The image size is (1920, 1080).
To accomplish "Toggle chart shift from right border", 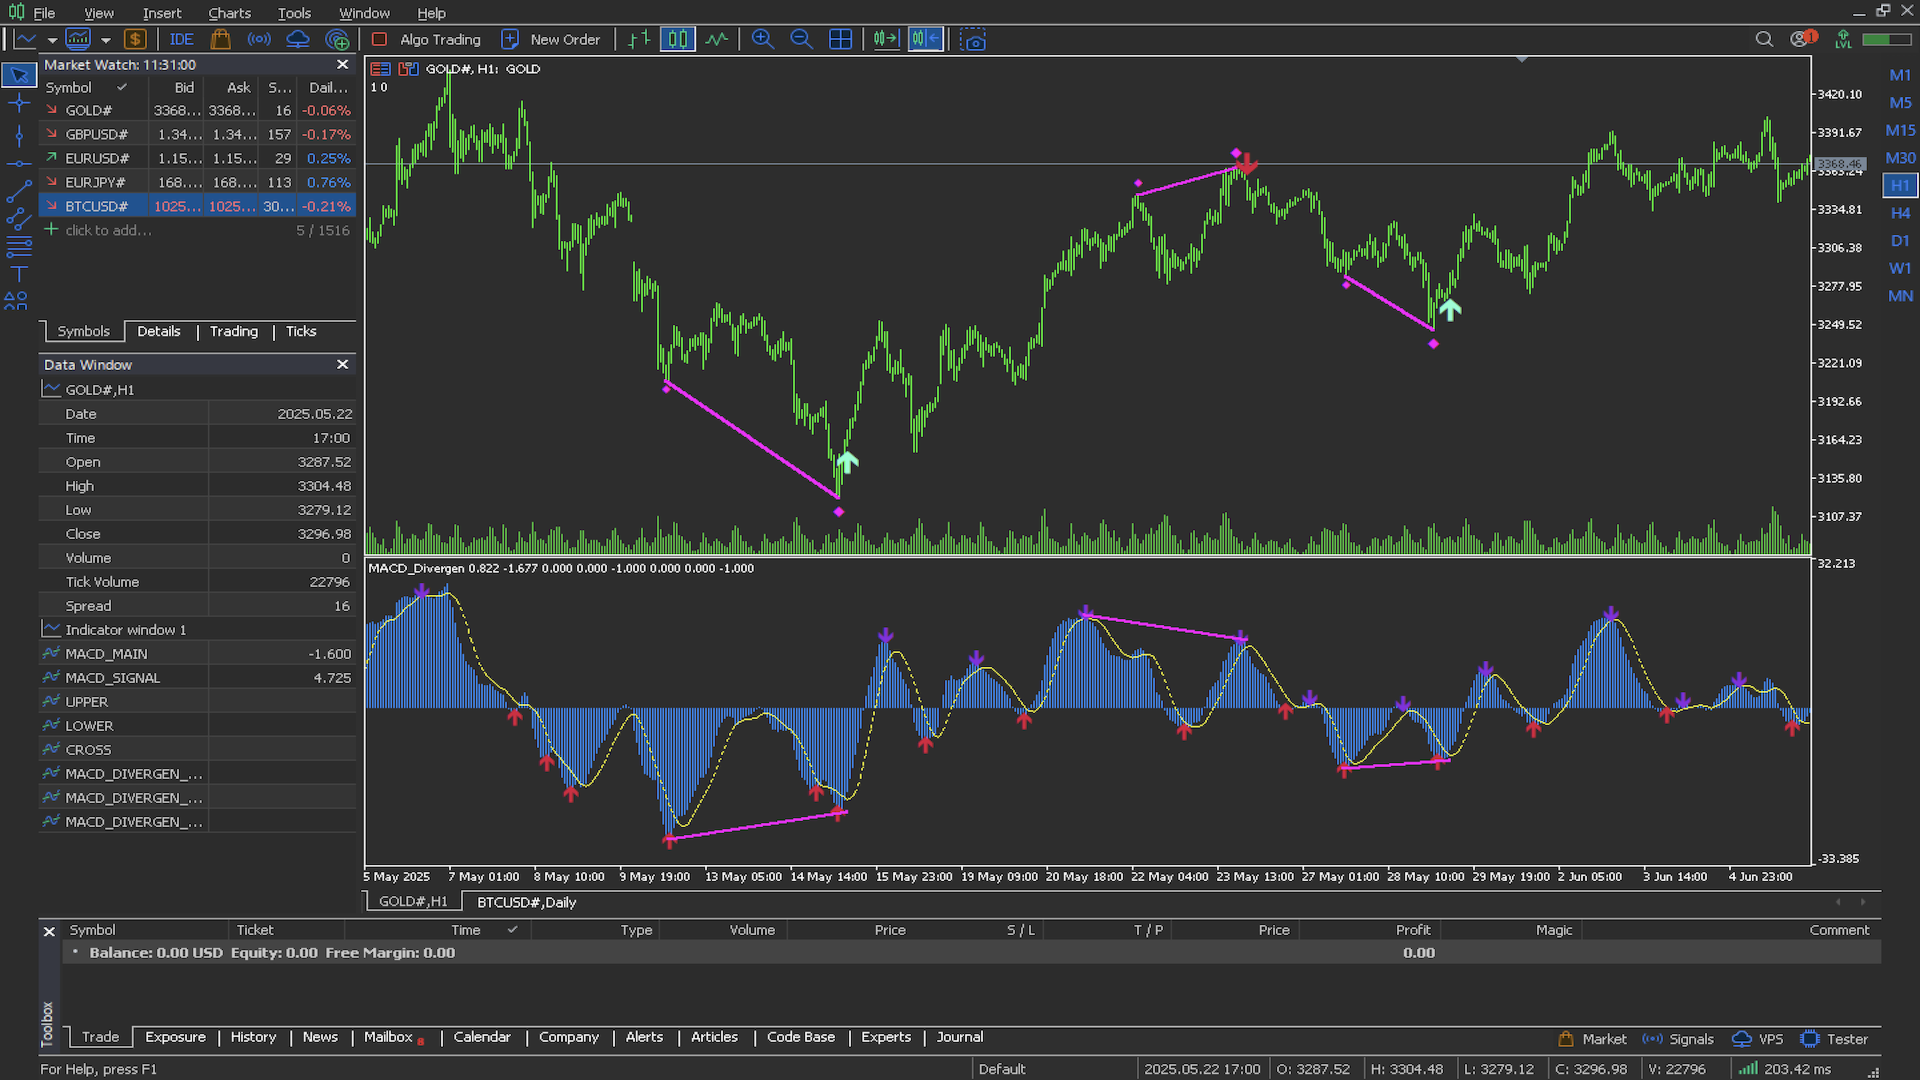I will pos(926,39).
